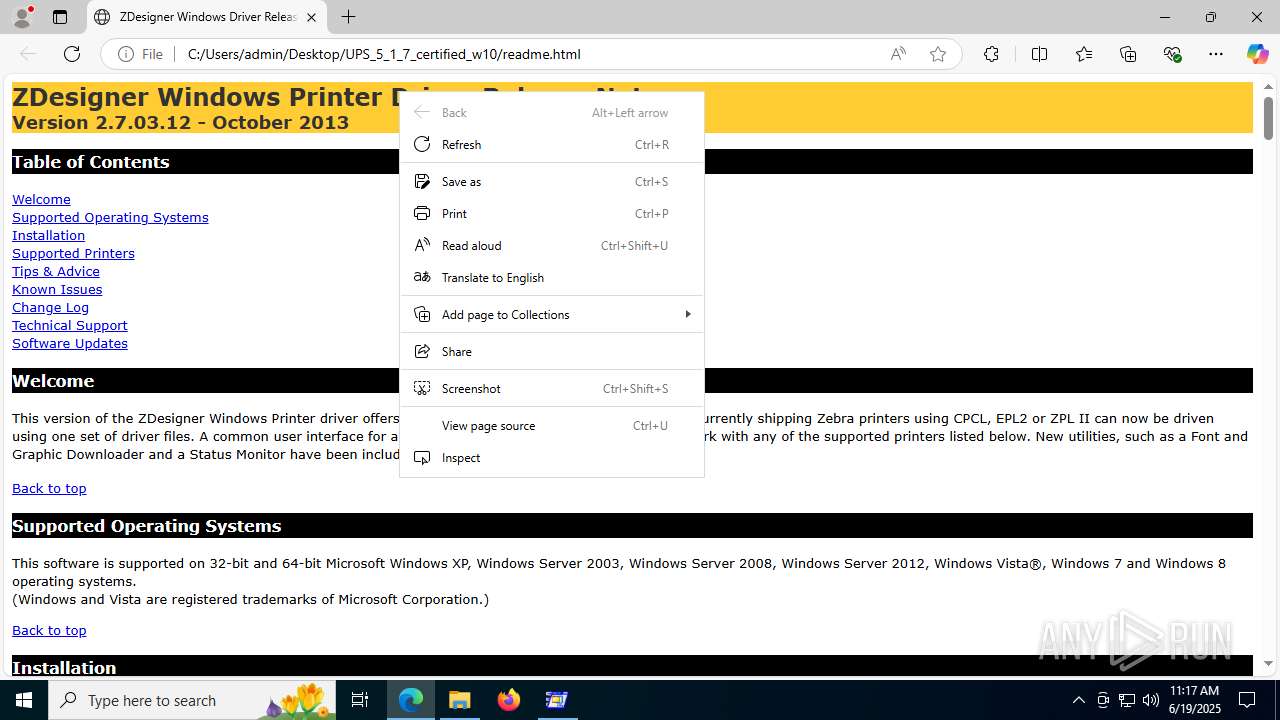Open the Extensions puzzle icon

tap(991, 54)
